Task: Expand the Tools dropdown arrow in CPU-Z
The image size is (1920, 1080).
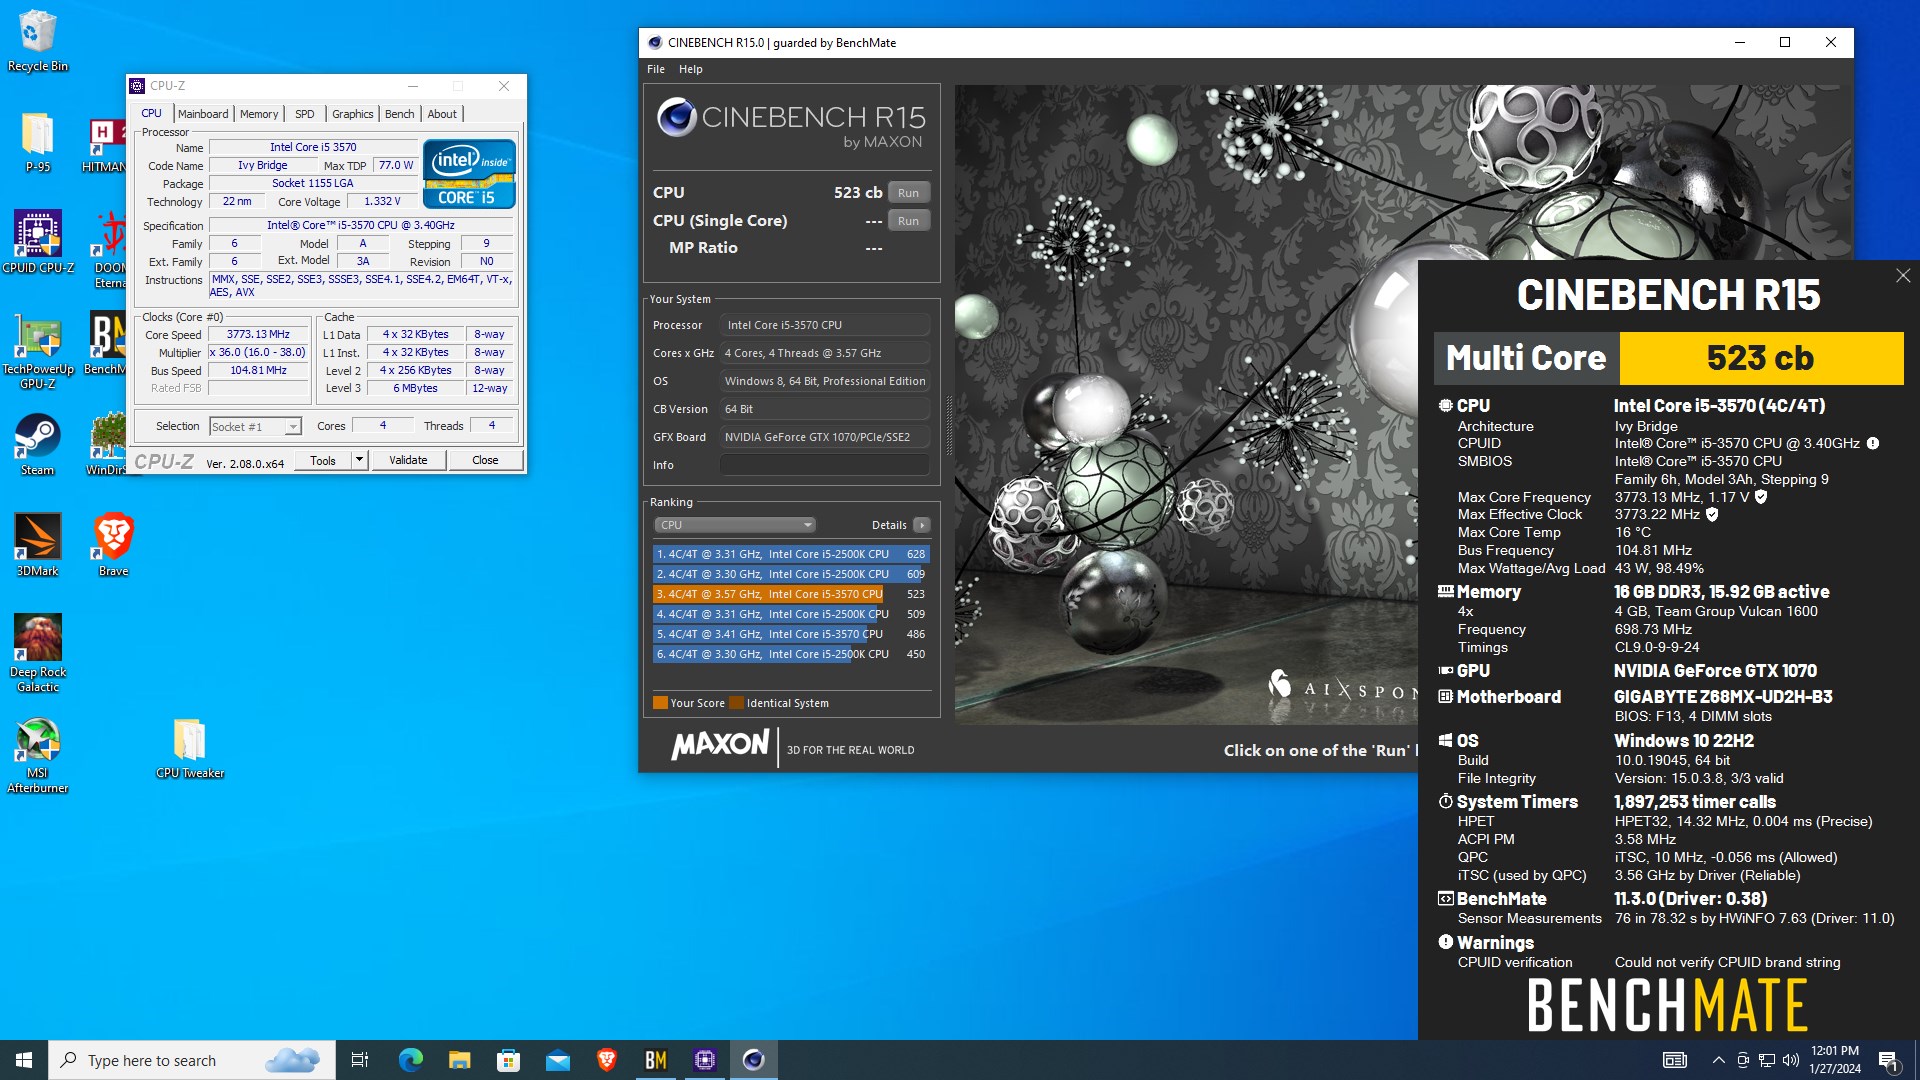Action: pos(359,460)
